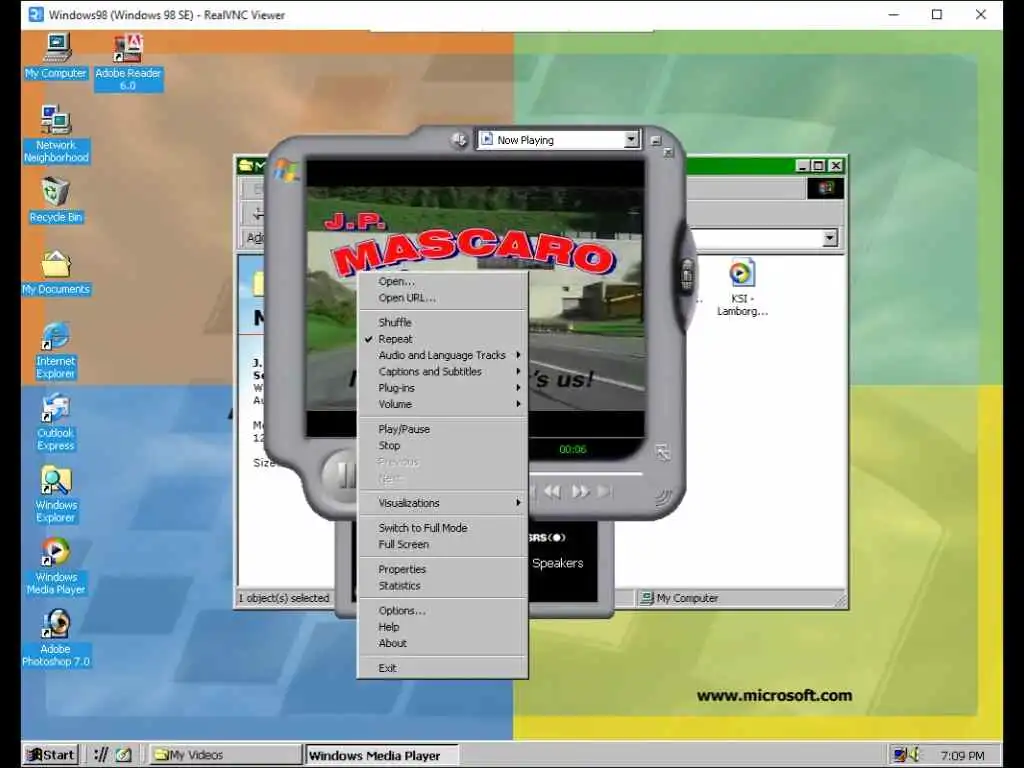Screen dimensions: 1024x768
Task: Open the Adobe Photoshop 7.0 shortcut
Action: click(56, 638)
